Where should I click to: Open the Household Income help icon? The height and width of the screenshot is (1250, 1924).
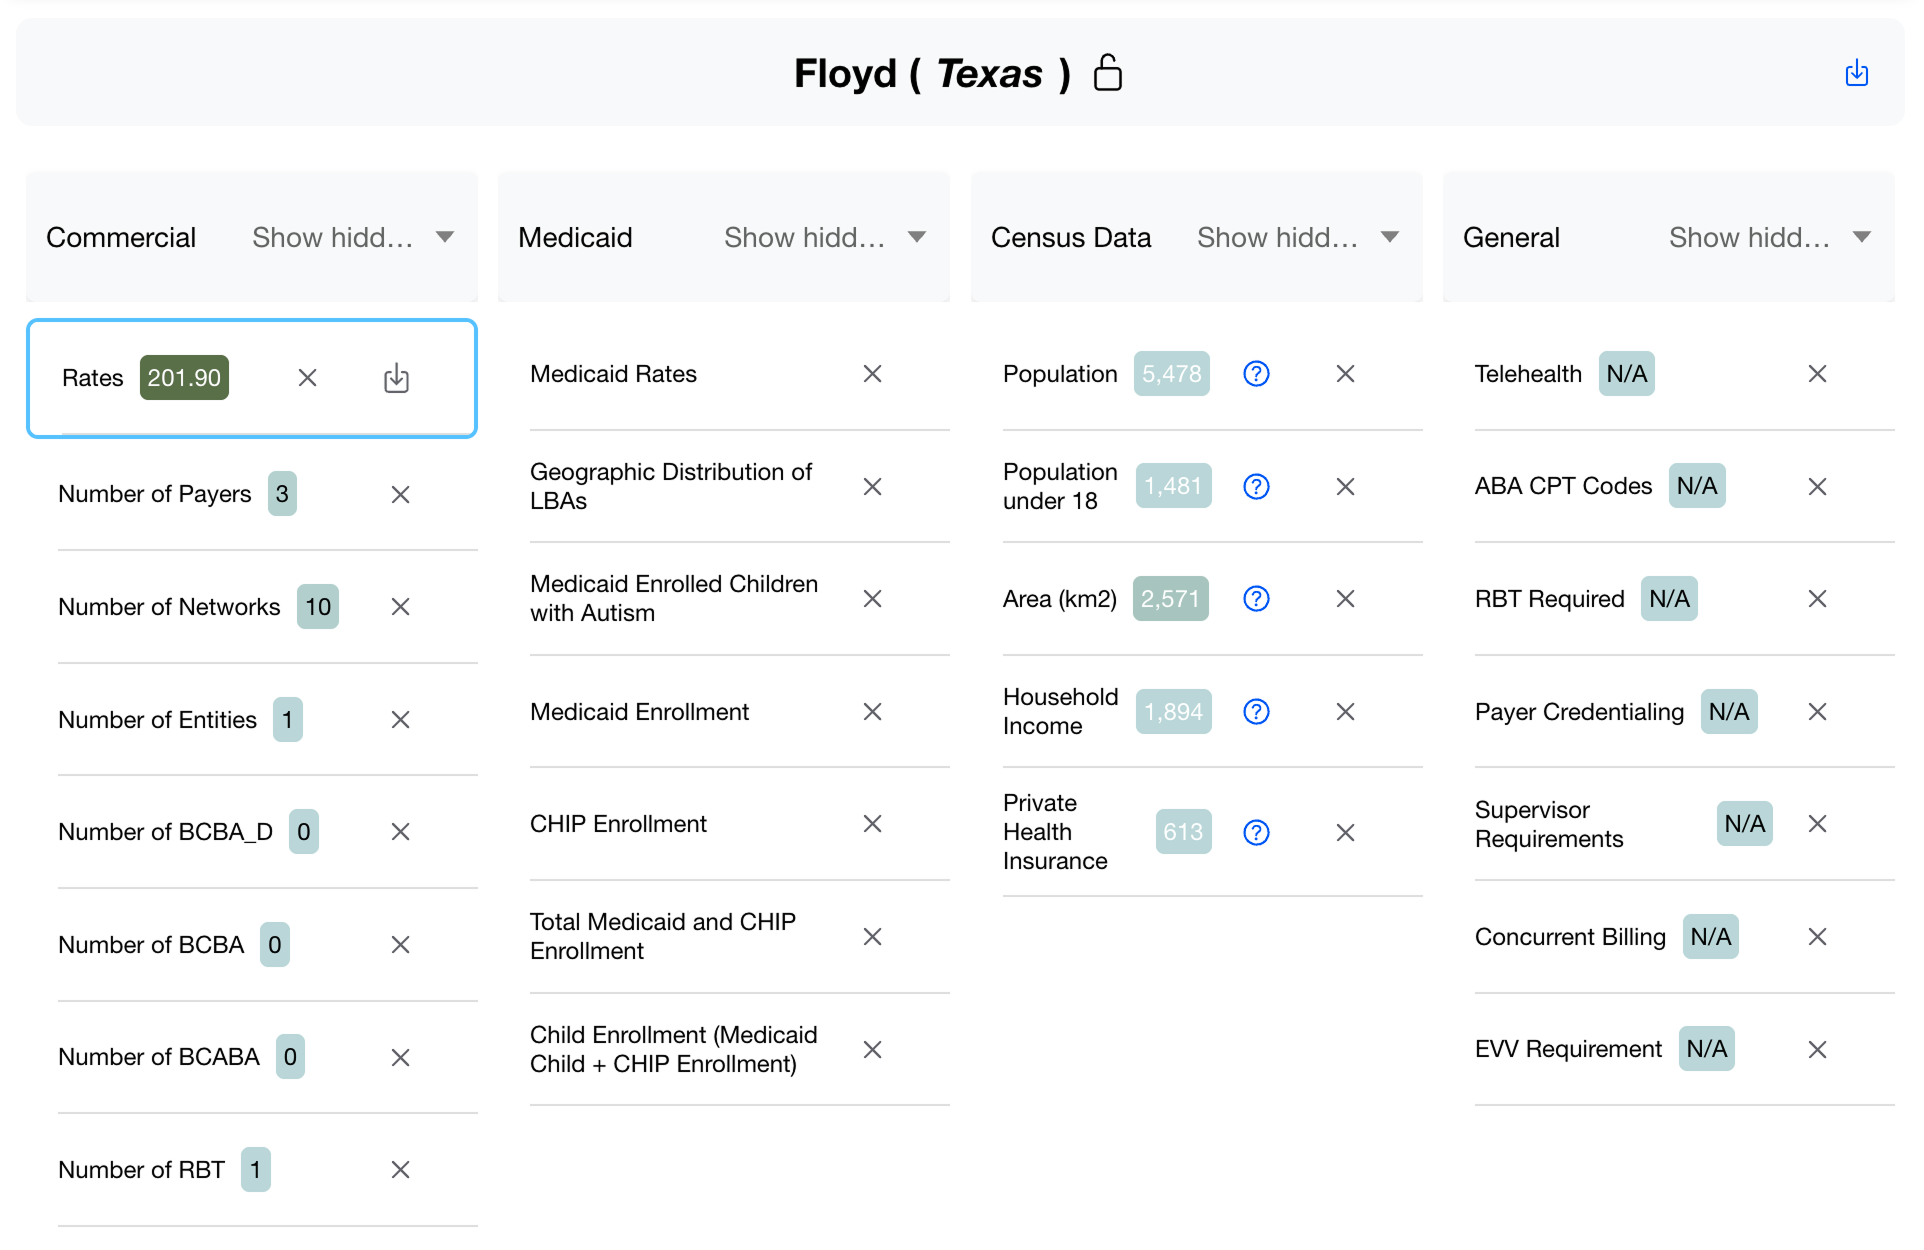click(x=1257, y=712)
